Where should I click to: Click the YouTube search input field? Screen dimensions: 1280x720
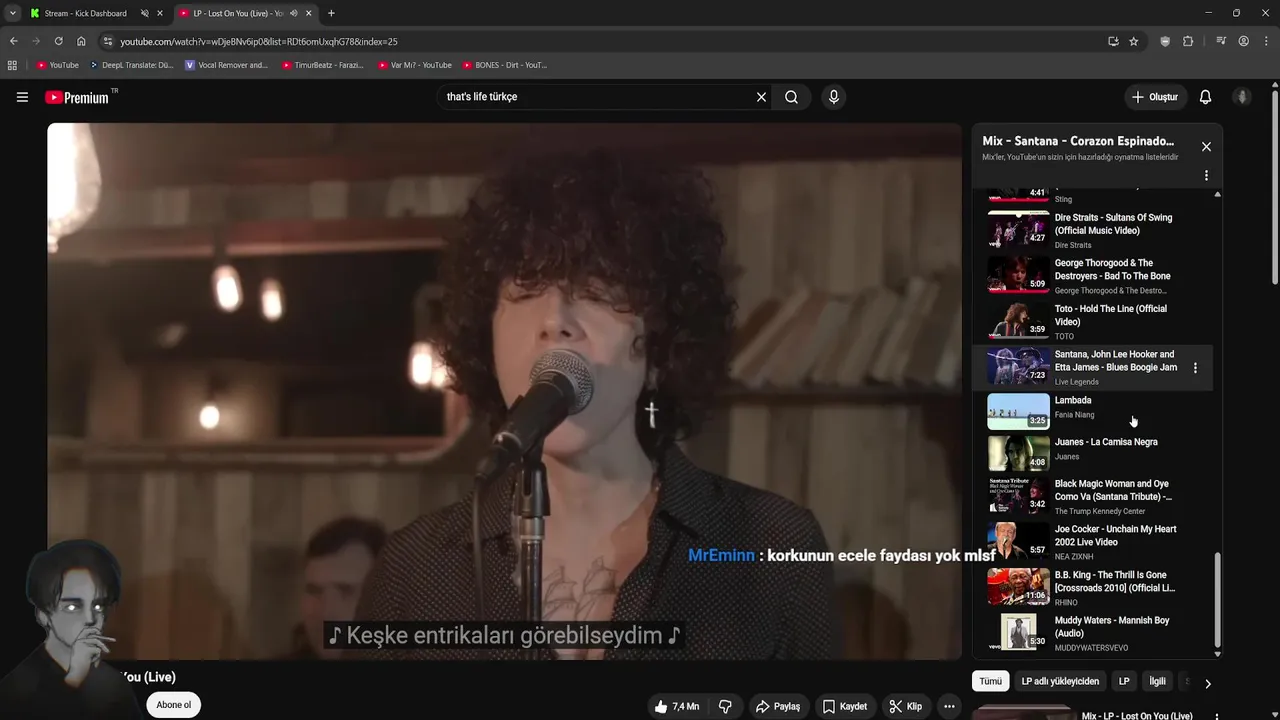(595, 97)
